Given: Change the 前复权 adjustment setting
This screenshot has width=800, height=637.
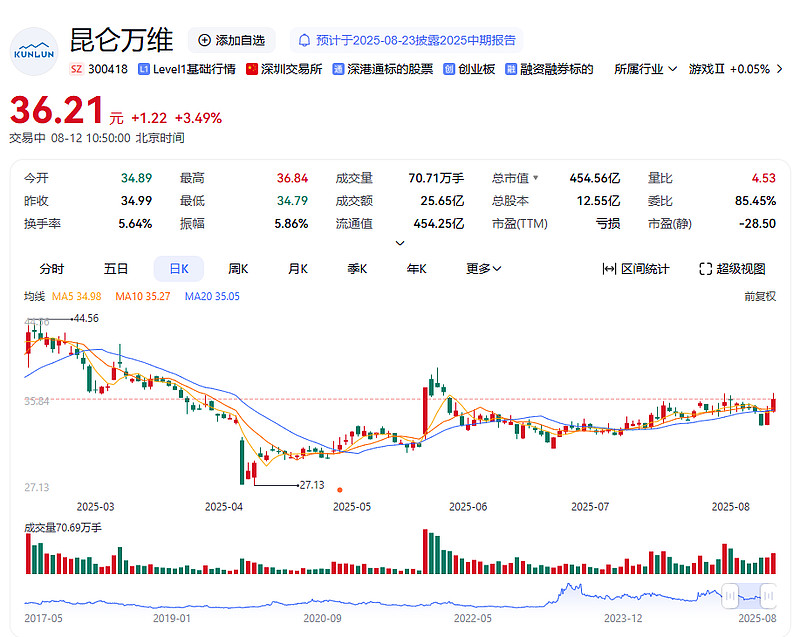Looking at the screenshot, I should [760, 296].
